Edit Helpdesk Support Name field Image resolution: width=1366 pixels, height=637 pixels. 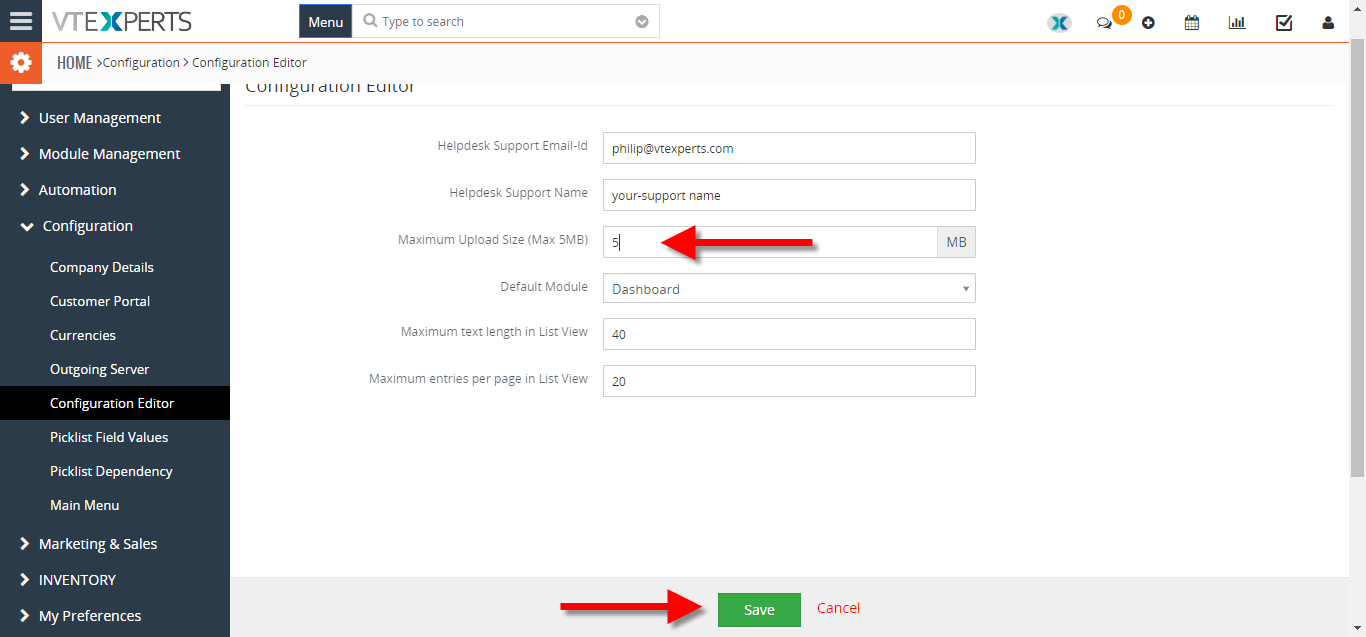click(x=789, y=195)
